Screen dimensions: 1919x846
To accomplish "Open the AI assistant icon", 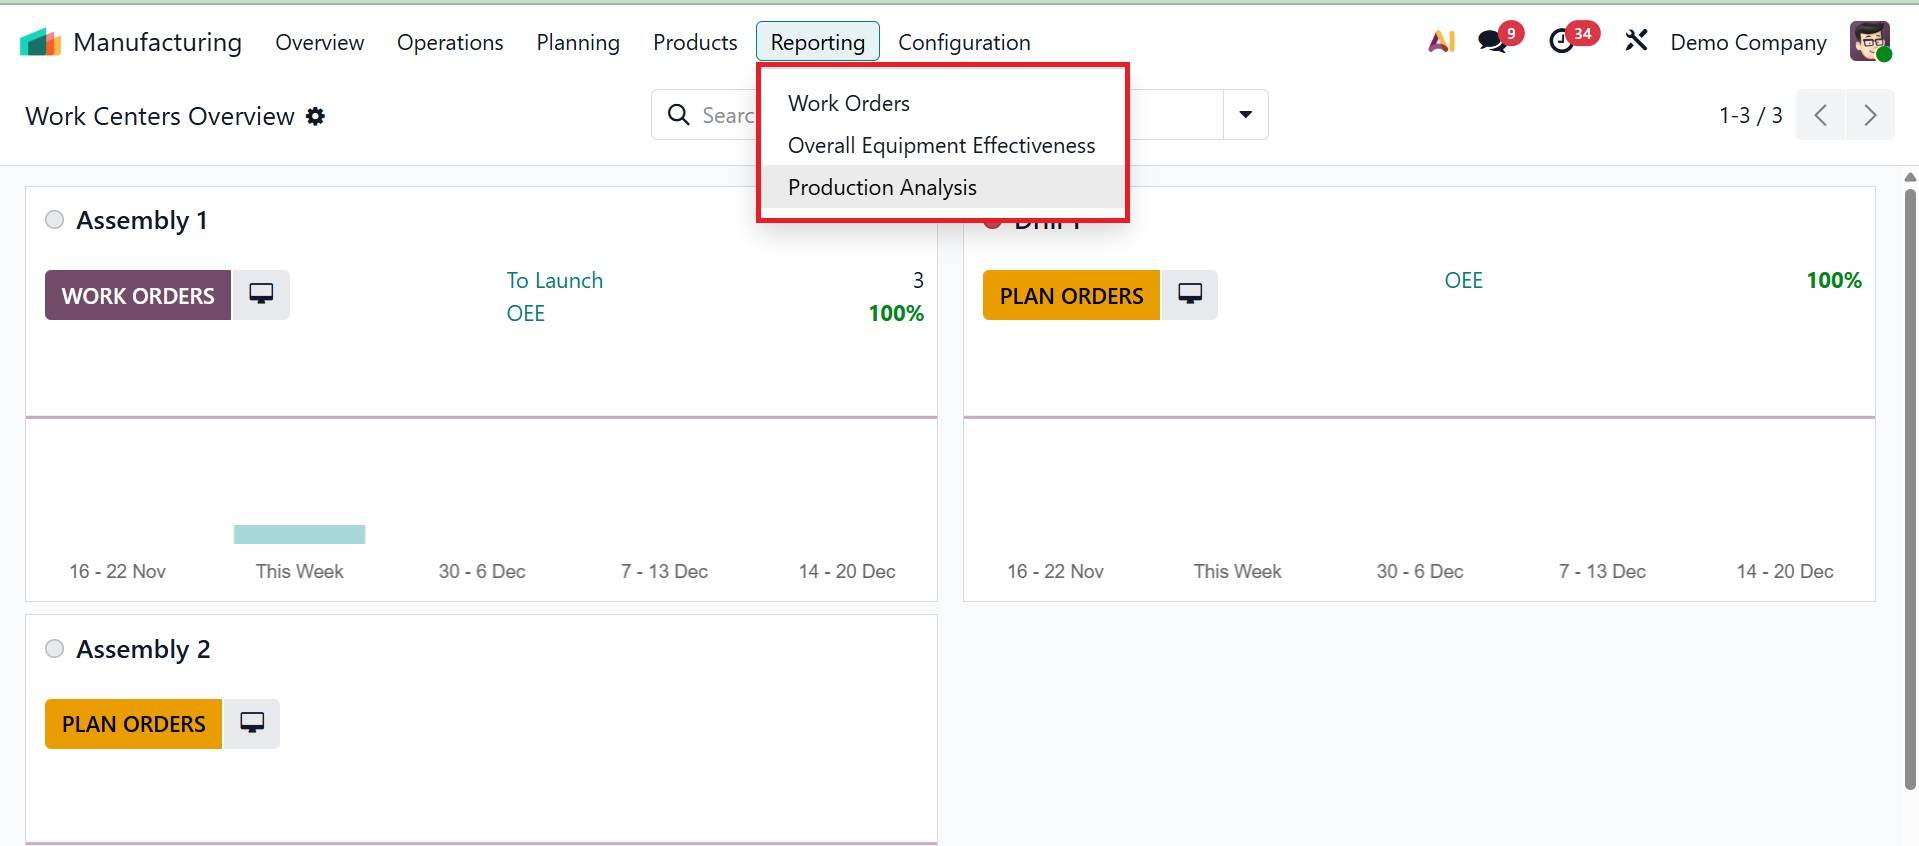I will pos(1441,42).
